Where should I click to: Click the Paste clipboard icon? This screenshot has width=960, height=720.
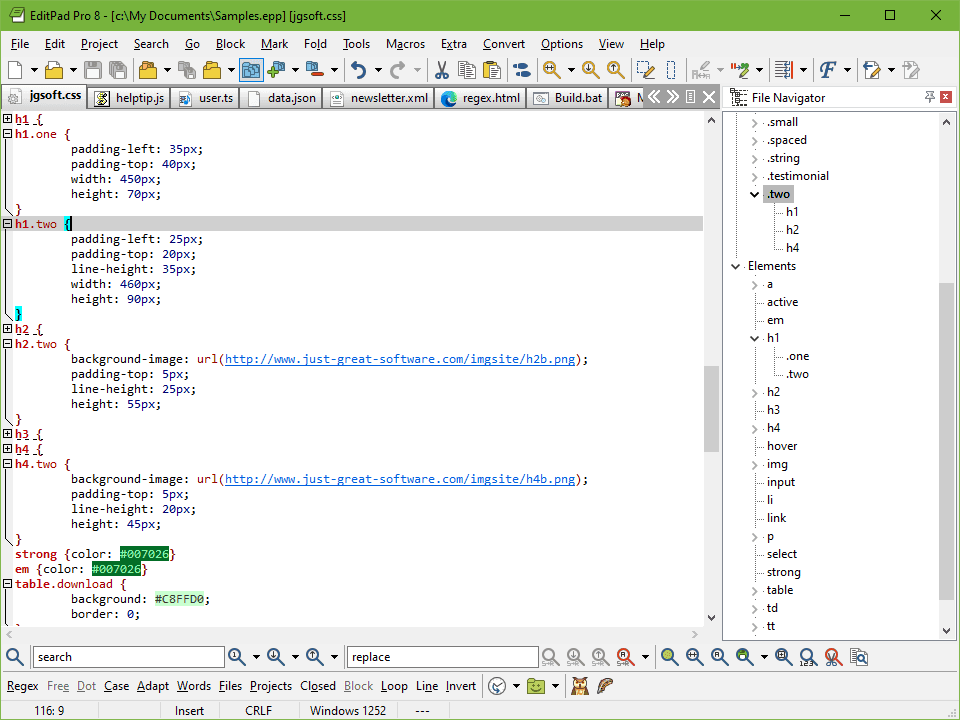492,70
